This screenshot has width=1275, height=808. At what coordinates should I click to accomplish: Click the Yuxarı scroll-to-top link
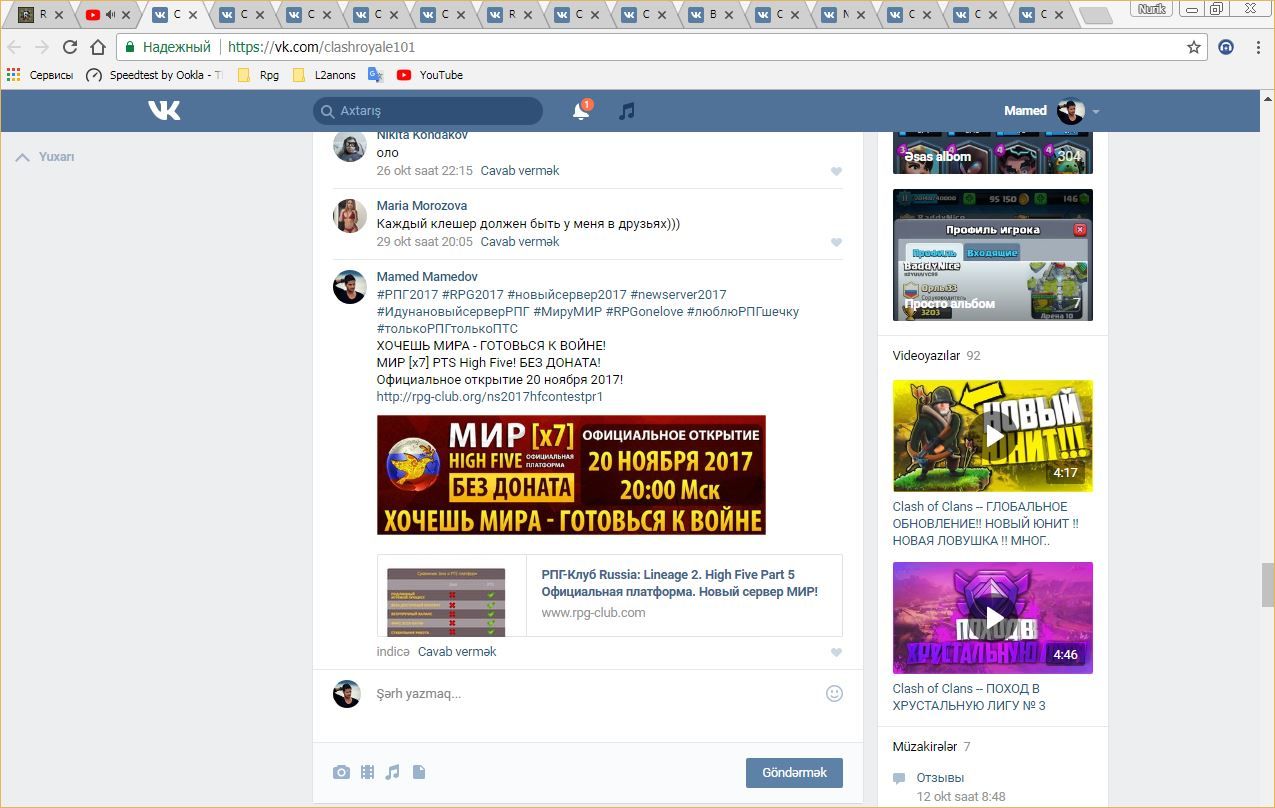click(45, 157)
